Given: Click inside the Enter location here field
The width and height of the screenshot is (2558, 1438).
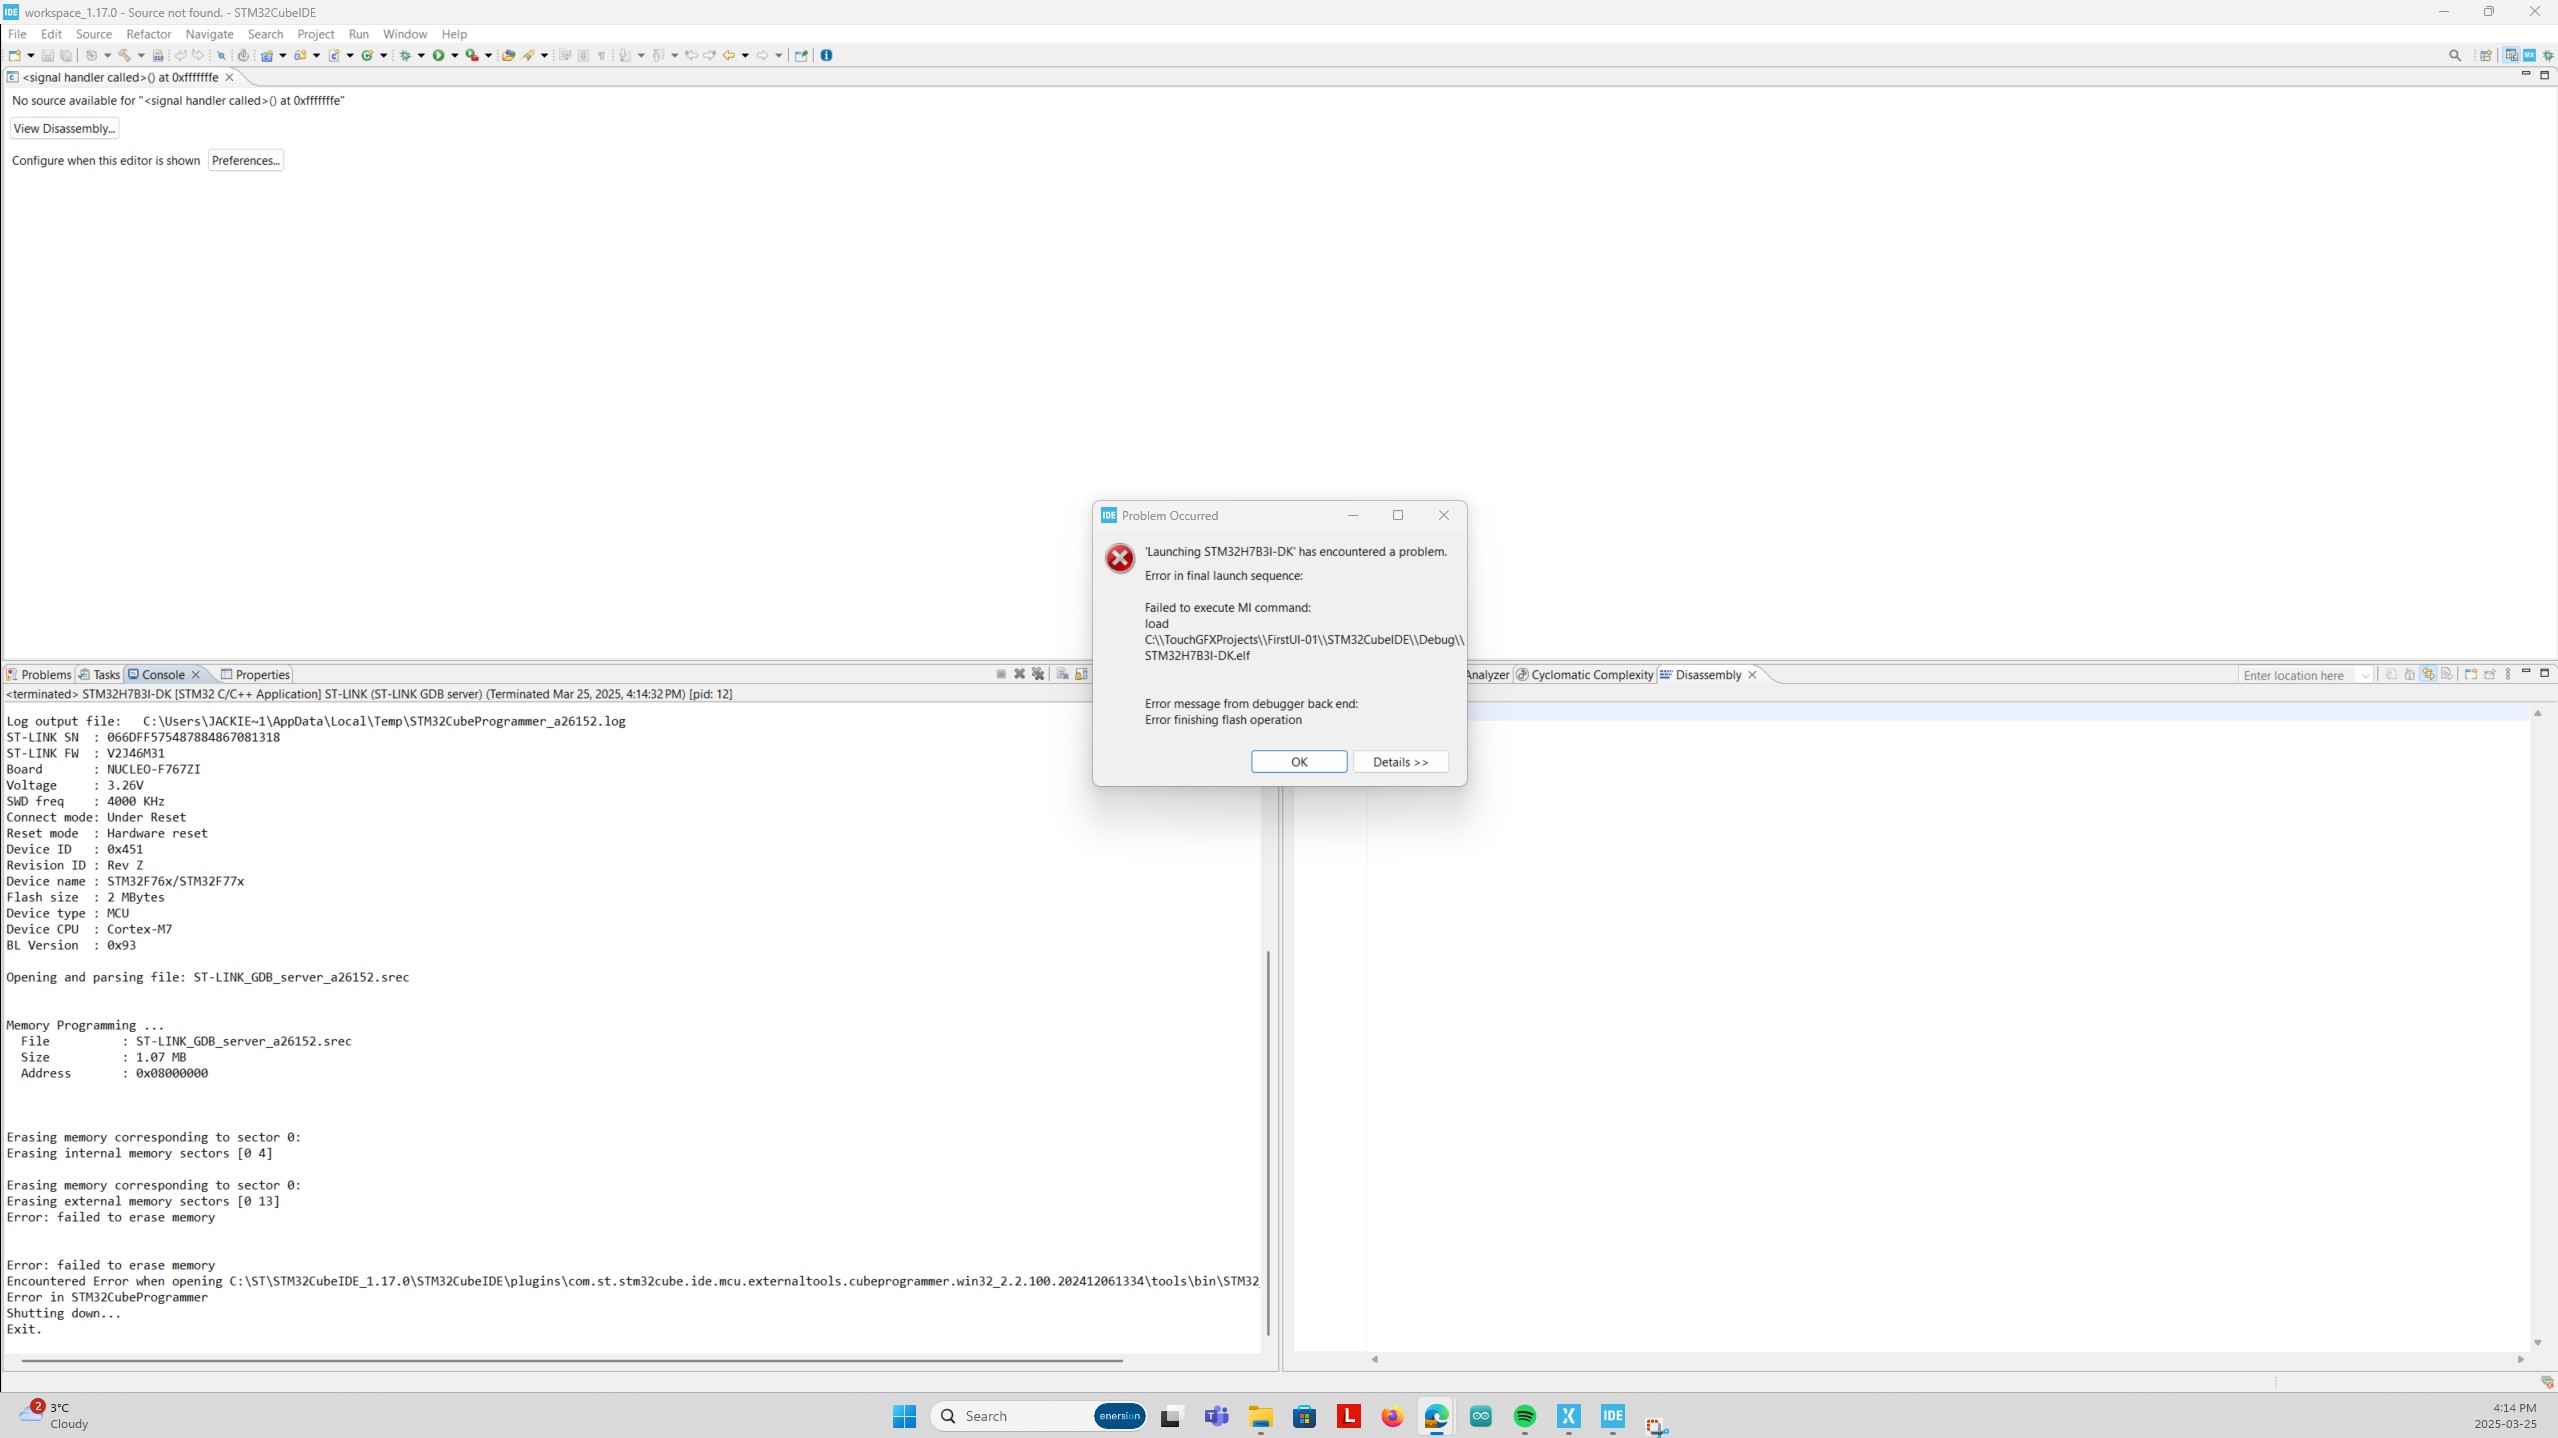Looking at the screenshot, I should point(2295,675).
